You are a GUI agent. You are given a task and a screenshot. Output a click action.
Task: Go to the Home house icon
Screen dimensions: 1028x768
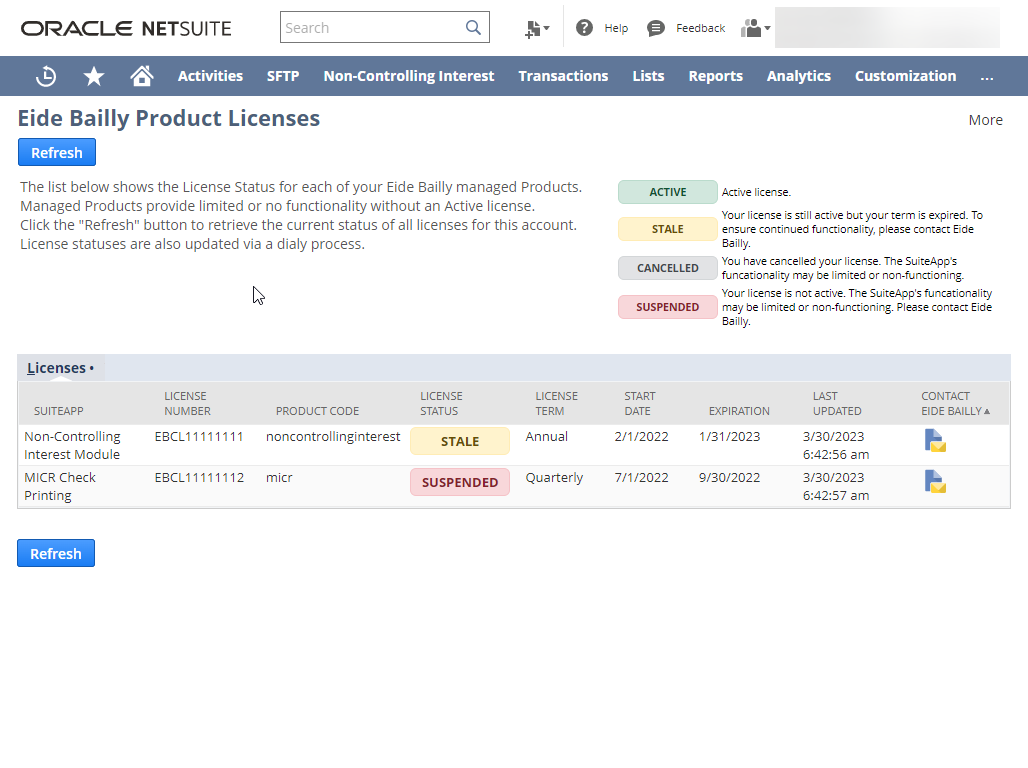[x=142, y=76]
